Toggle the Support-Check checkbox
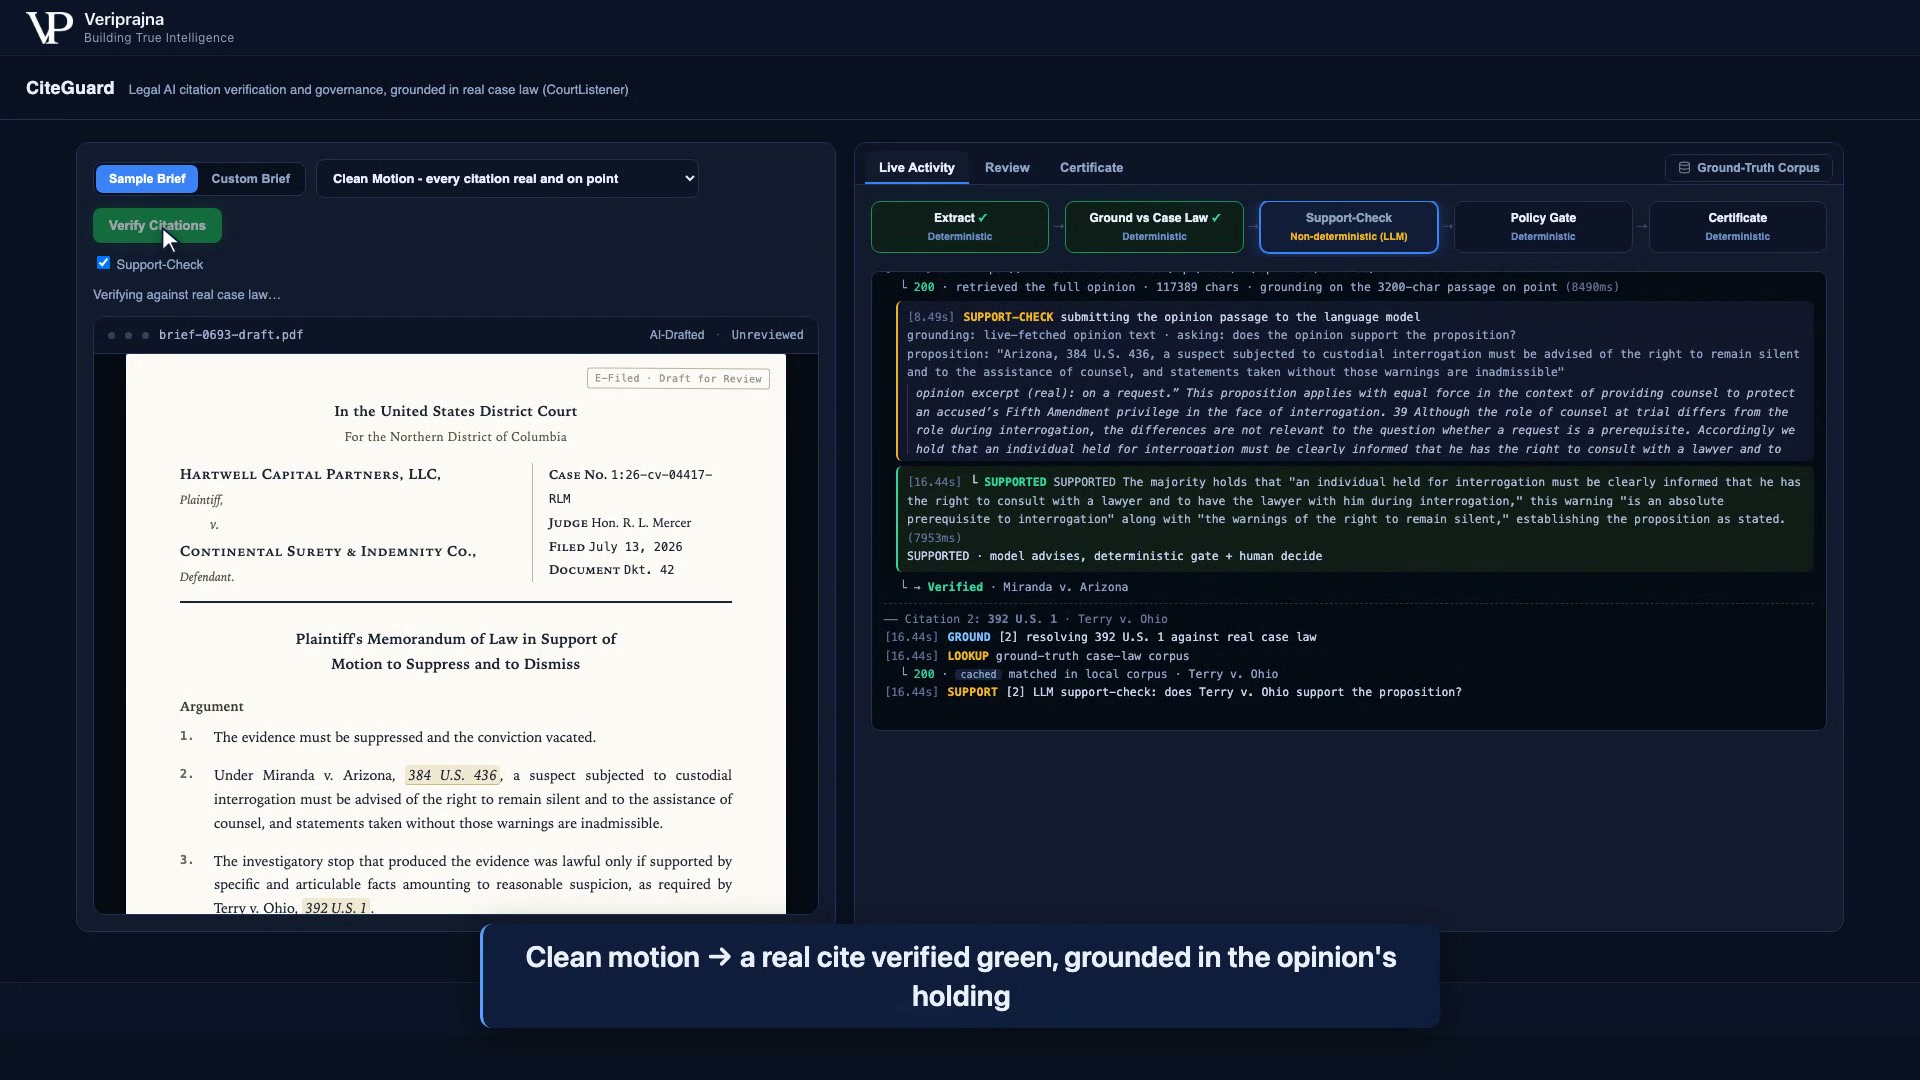 click(x=103, y=263)
